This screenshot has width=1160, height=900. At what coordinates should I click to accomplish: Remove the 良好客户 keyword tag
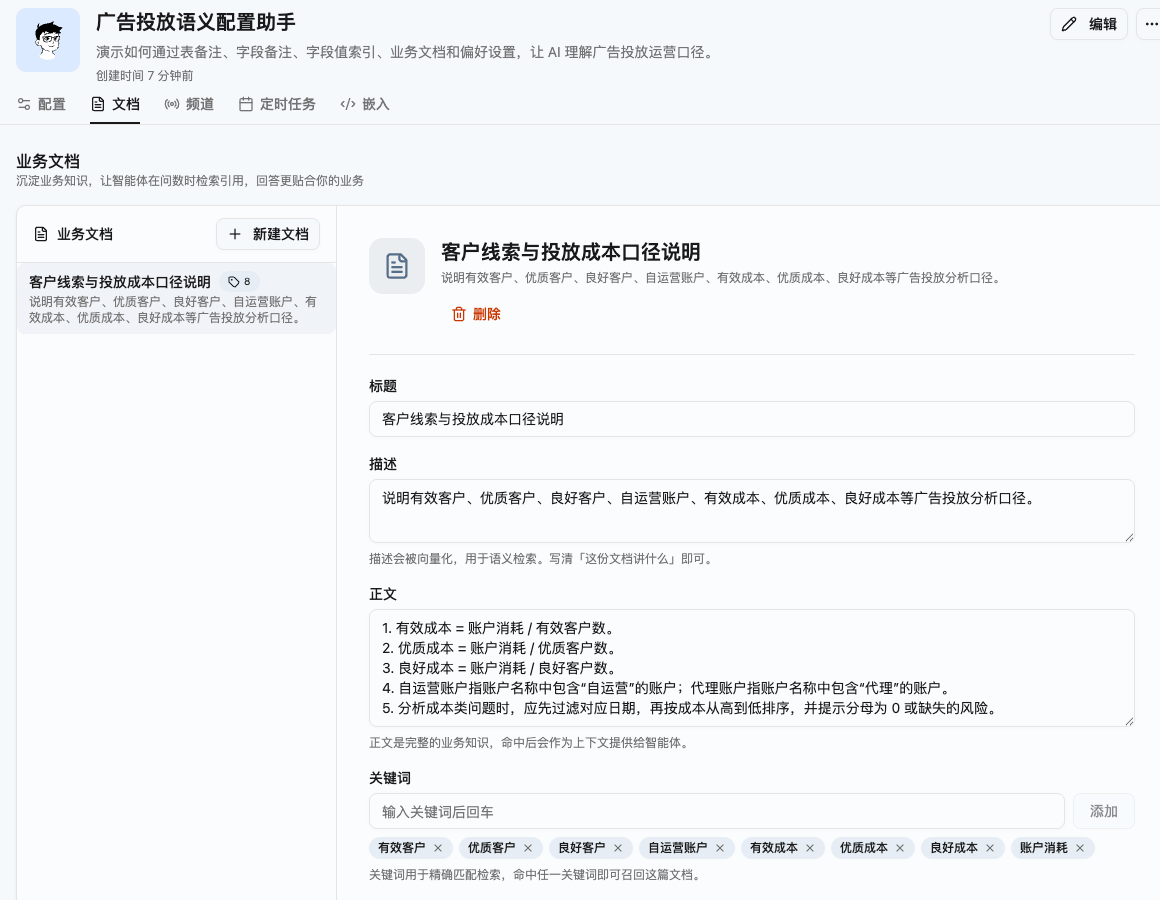click(618, 848)
